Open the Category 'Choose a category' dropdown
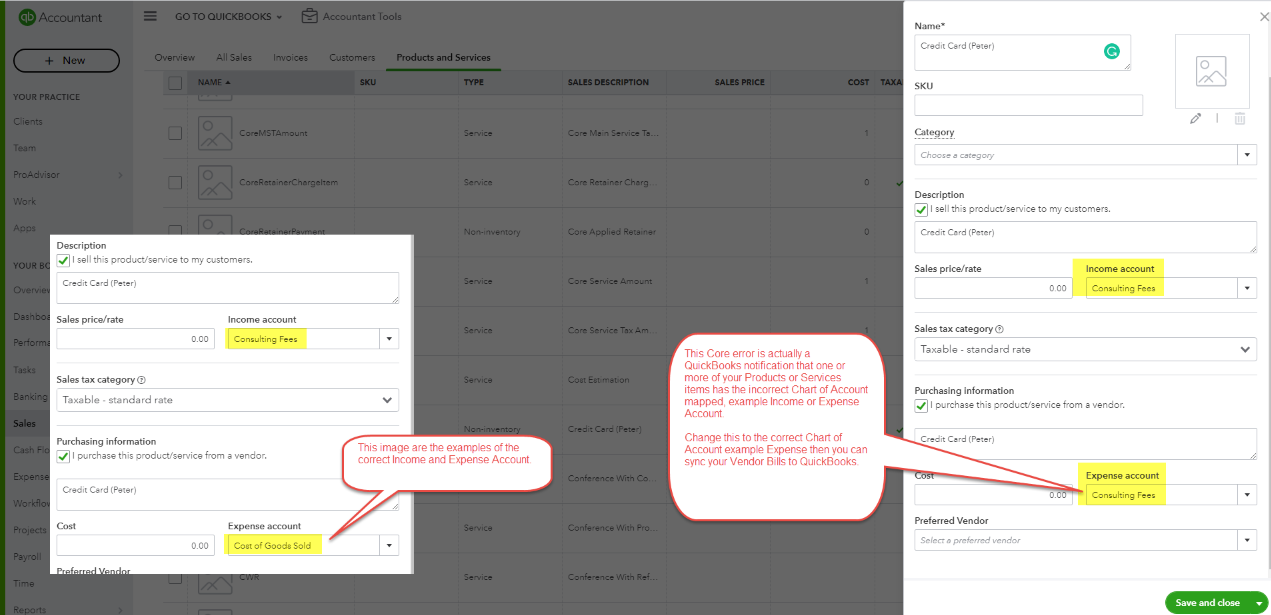Screen dimensions: 1271x615 tap(1247, 155)
